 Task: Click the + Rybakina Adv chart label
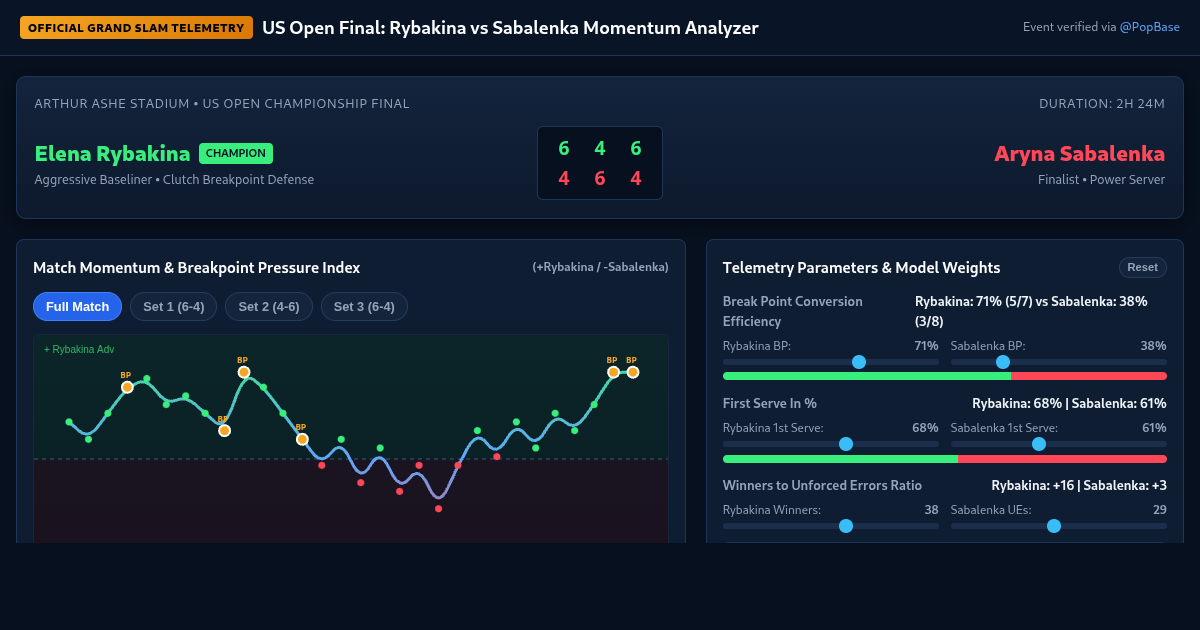[79, 349]
